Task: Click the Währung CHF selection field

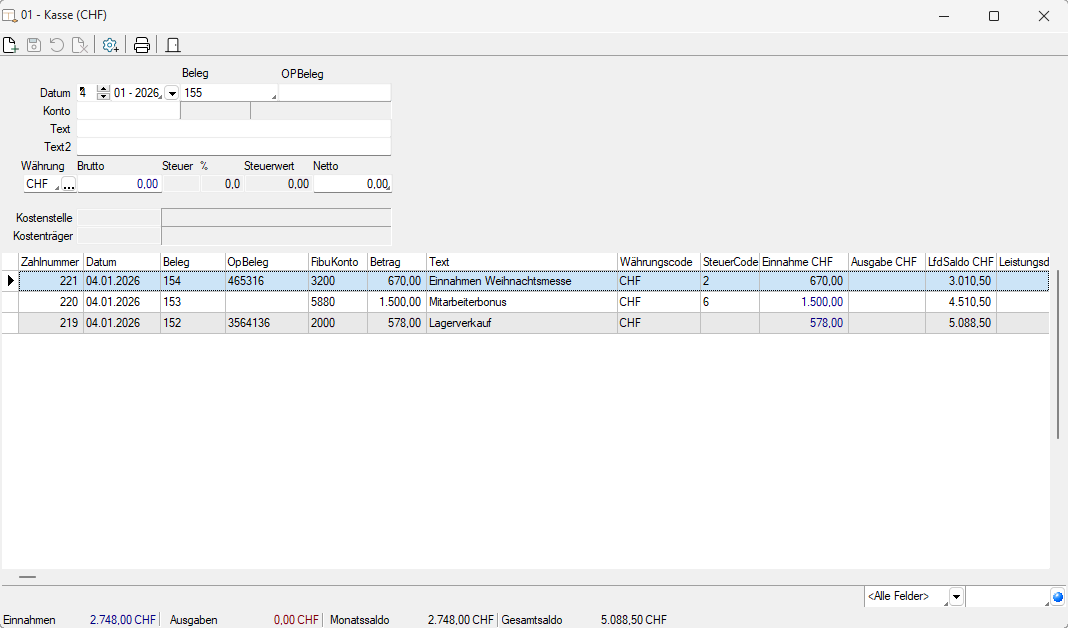Action: [x=40, y=184]
